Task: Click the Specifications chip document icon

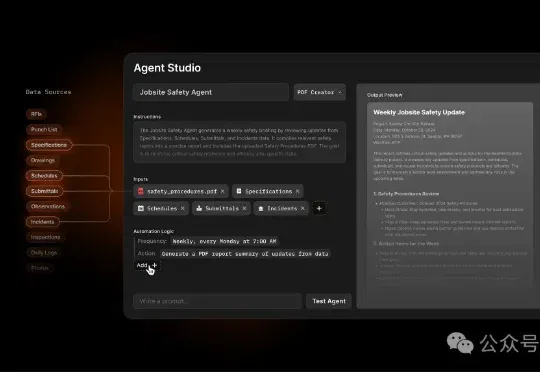Action: pyautogui.click(x=239, y=191)
